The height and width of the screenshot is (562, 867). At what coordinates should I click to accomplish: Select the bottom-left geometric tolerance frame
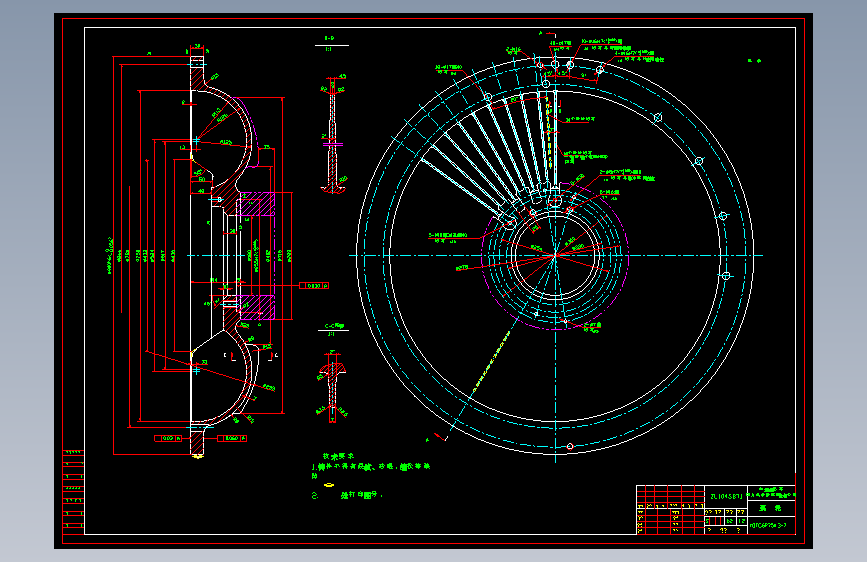tap(168, 438)
